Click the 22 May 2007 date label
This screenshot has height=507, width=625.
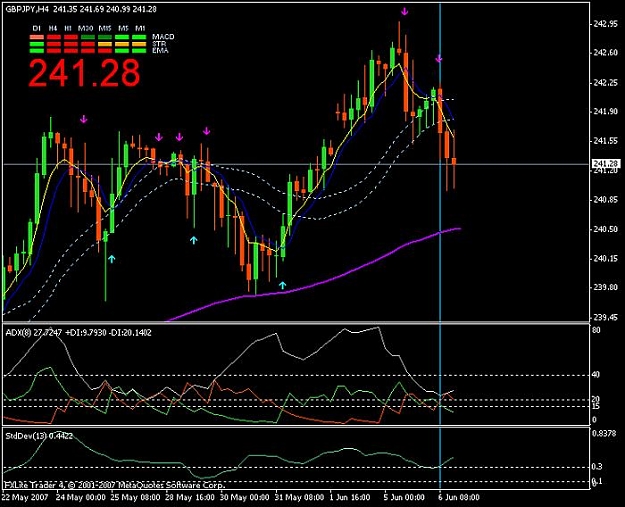(25, 497)
